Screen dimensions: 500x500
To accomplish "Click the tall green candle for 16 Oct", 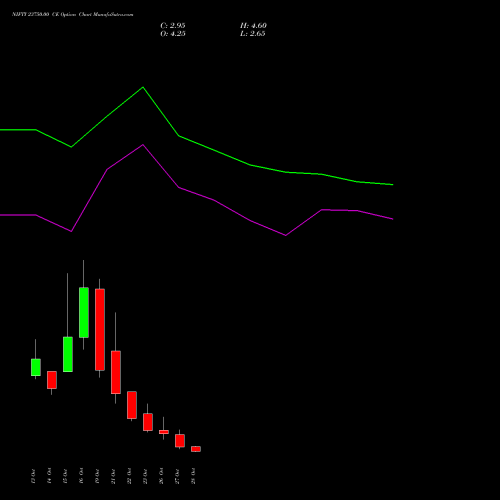I will click(x=84, y=313).
